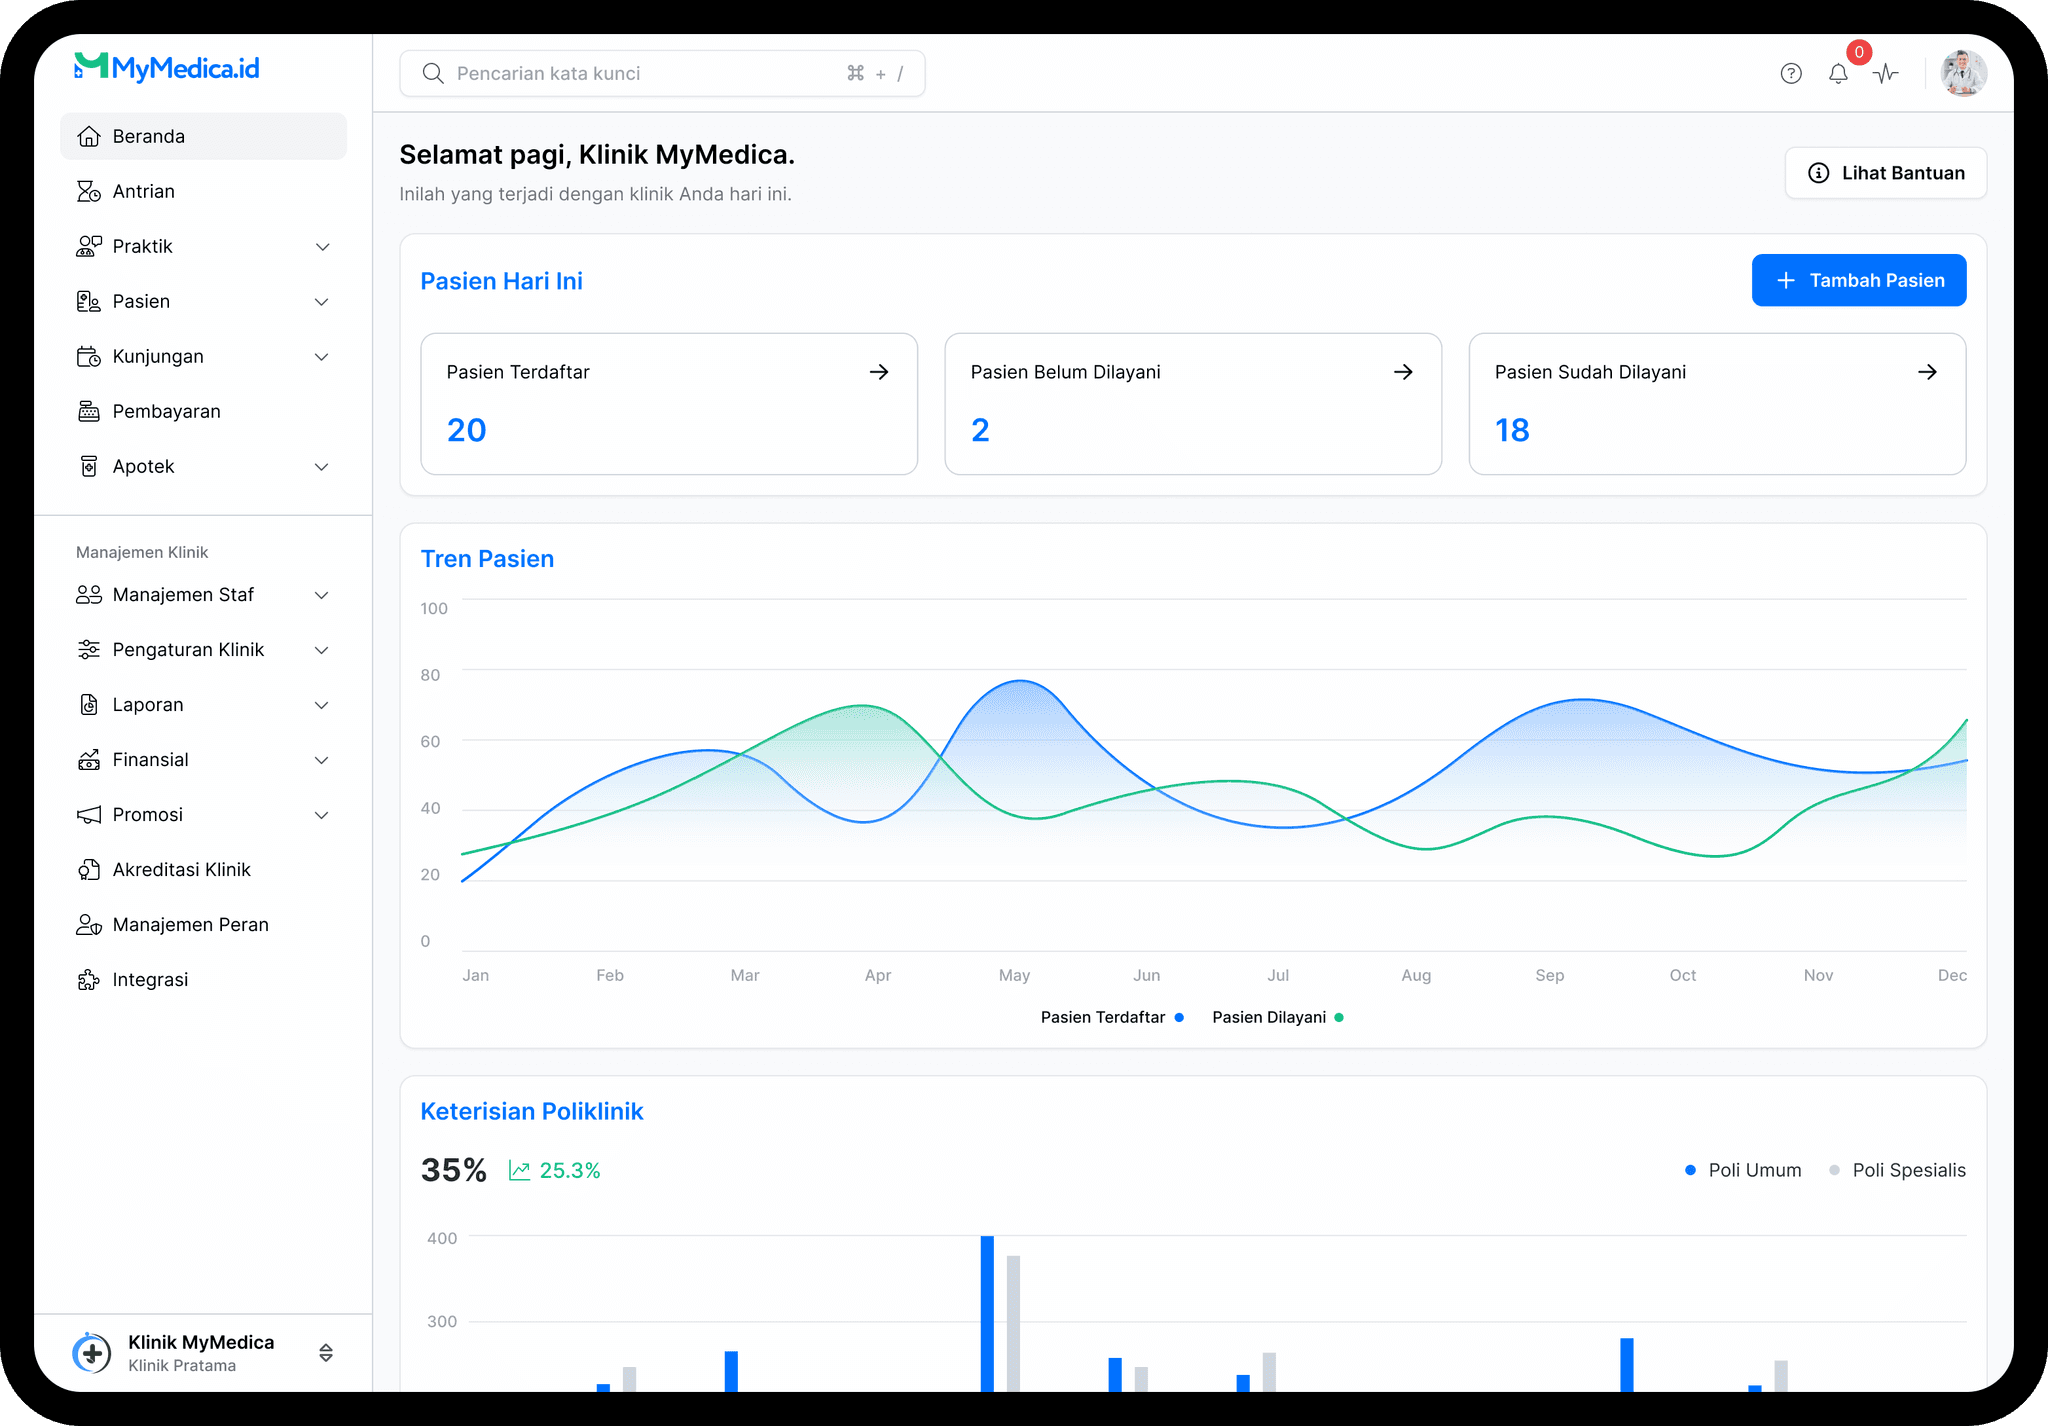
Task: Click the Beranda home icon
Action: pos(89,136)
